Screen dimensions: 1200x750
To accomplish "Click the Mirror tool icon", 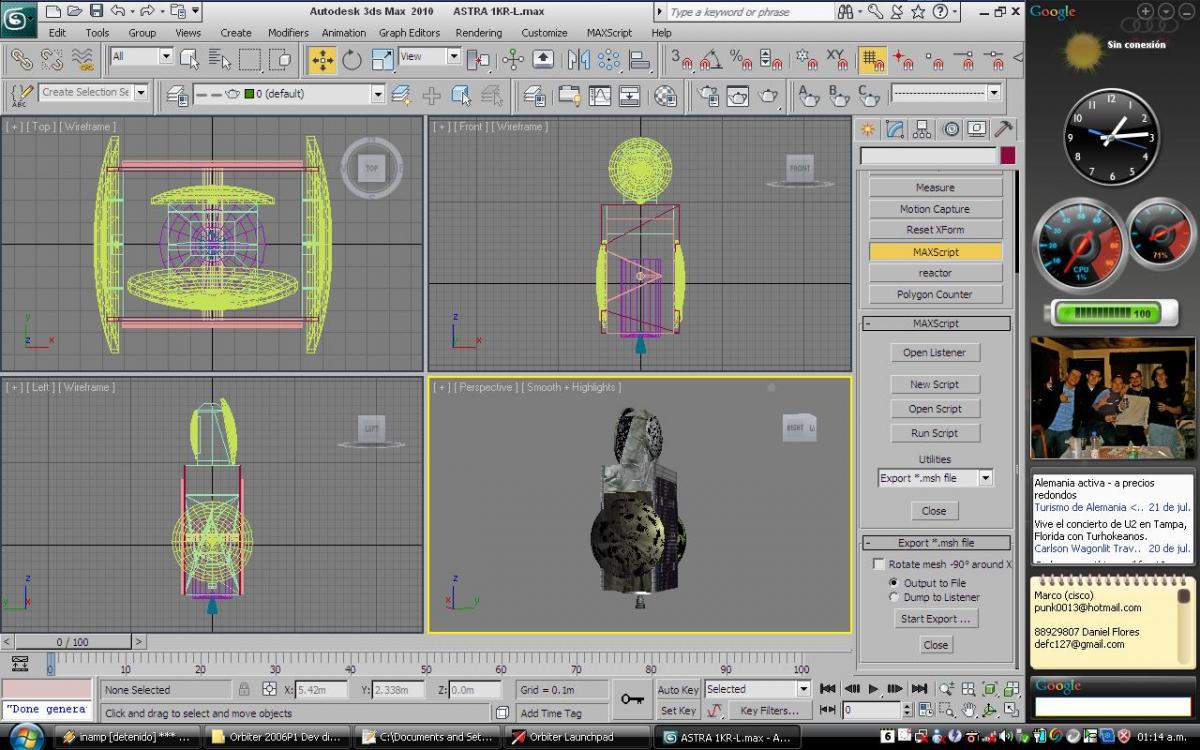I will [578, 60].
